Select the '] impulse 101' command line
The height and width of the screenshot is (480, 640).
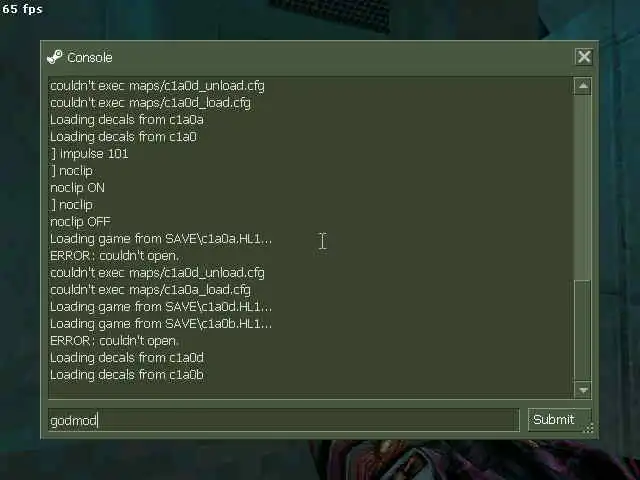[x=89, y=154]
